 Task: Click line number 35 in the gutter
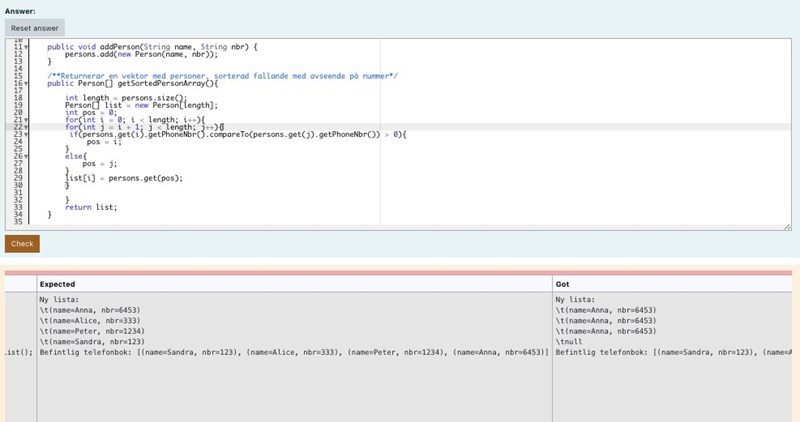click(18, 221)
